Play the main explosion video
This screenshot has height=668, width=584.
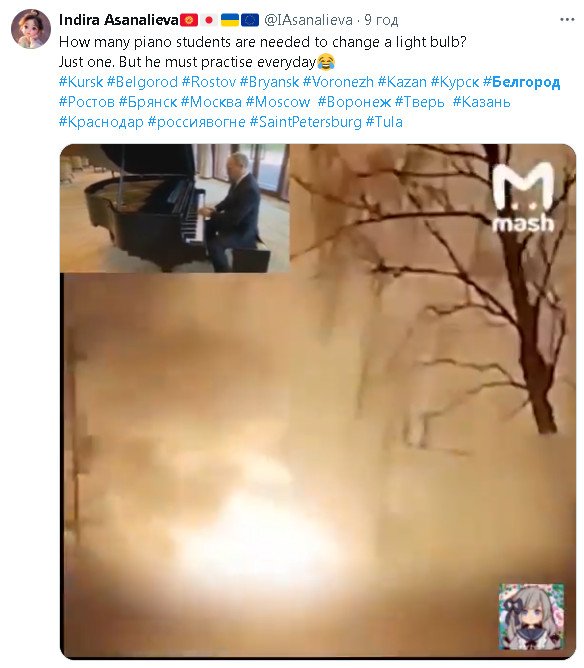pos(318,401)
